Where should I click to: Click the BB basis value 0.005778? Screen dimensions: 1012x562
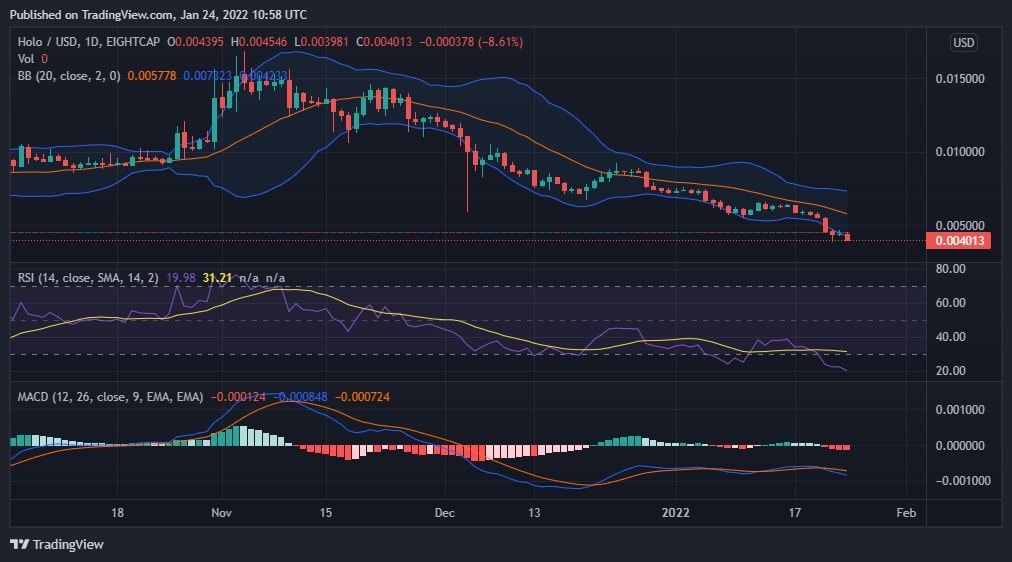152,75
